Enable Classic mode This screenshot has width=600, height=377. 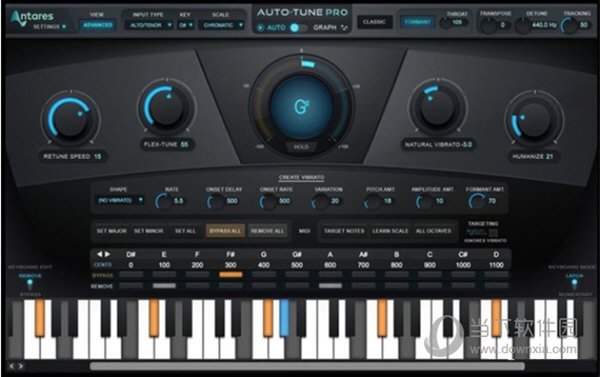tap(375, 22)
